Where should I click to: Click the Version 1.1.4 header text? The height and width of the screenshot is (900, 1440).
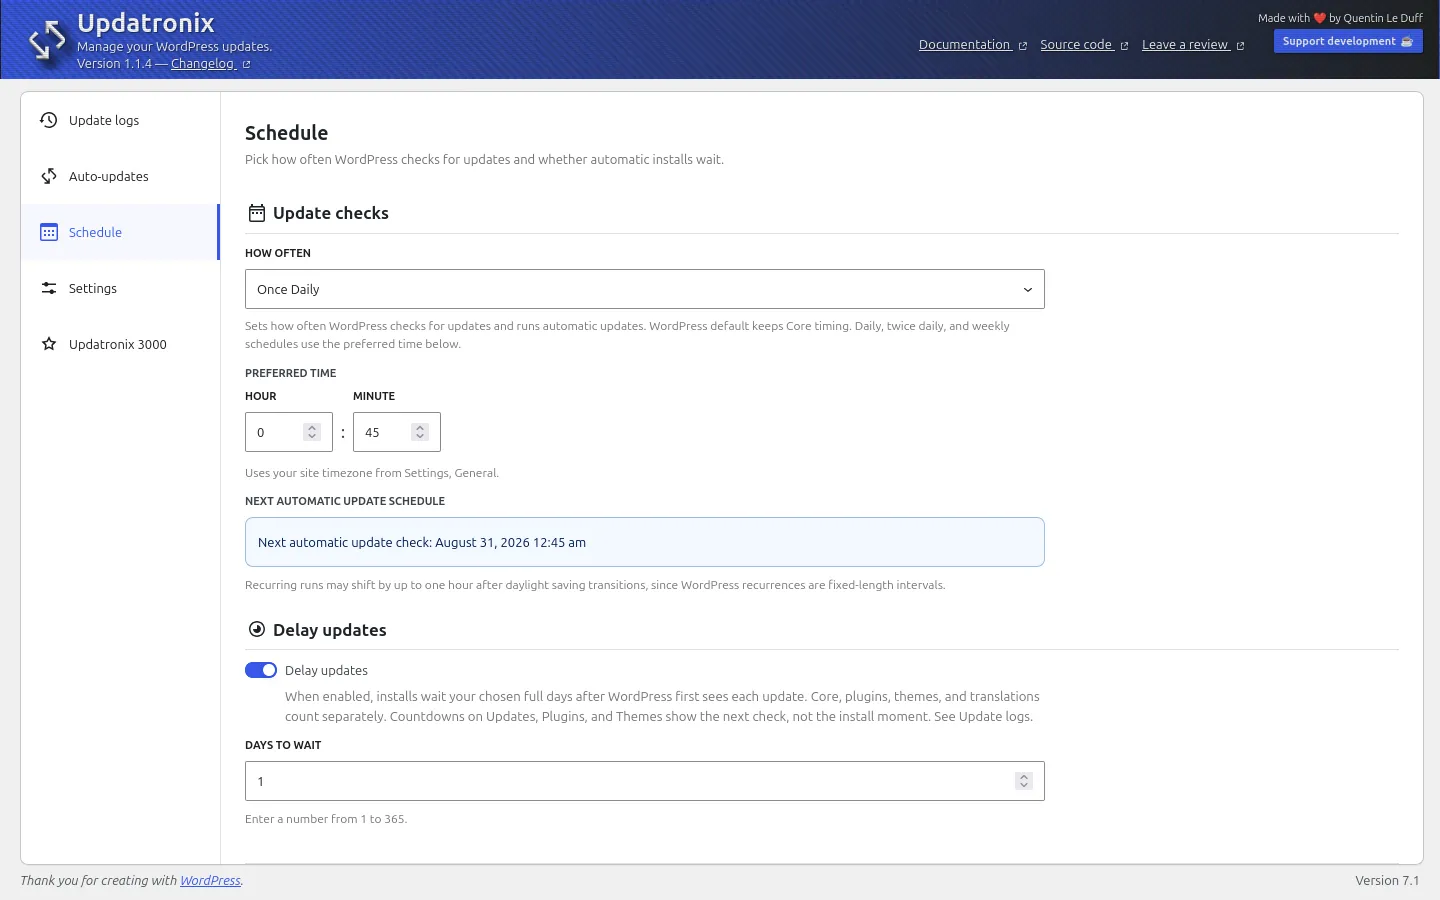pos(114,64)
